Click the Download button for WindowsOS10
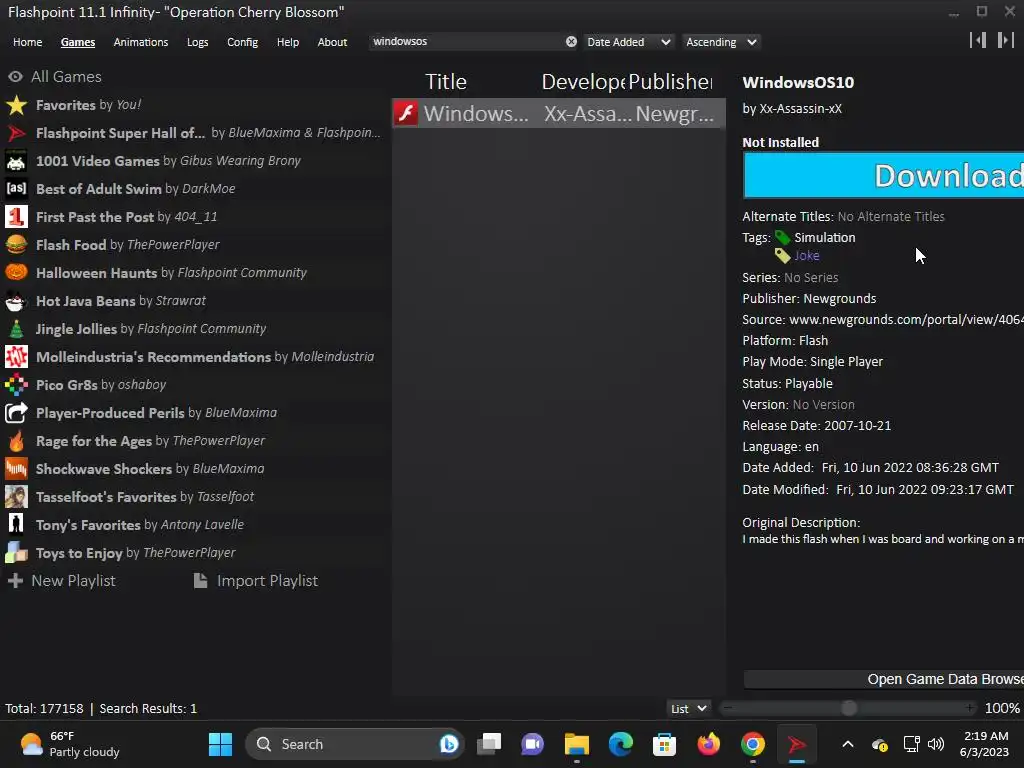The image size is (1024, 768). [884, 176]
